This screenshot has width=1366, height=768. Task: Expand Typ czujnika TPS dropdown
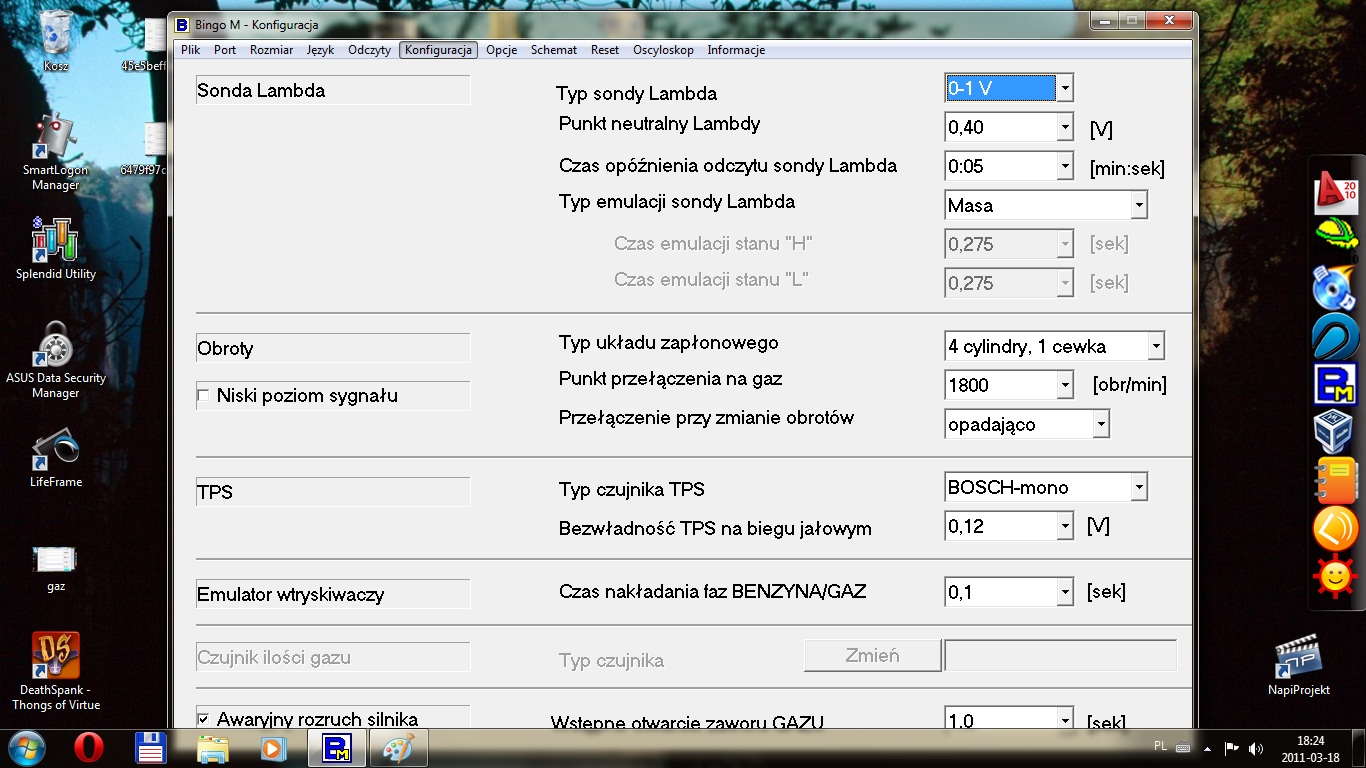coord(1138,488)
